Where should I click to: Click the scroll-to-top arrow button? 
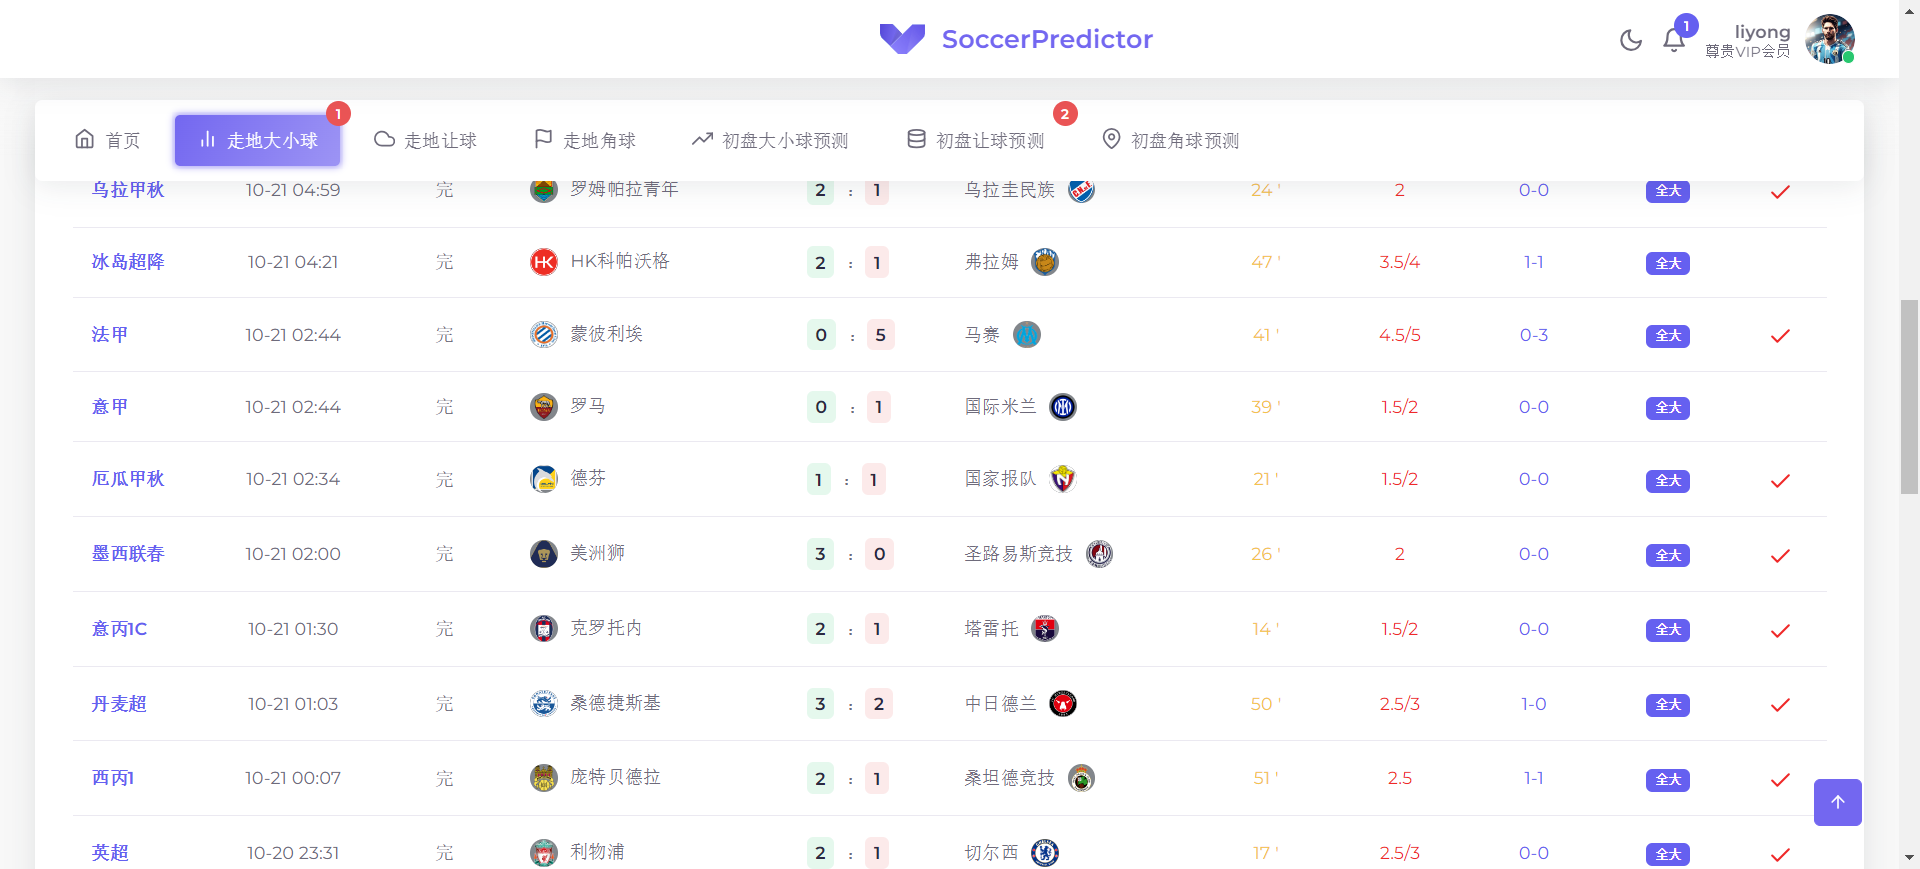point(1837,802)
